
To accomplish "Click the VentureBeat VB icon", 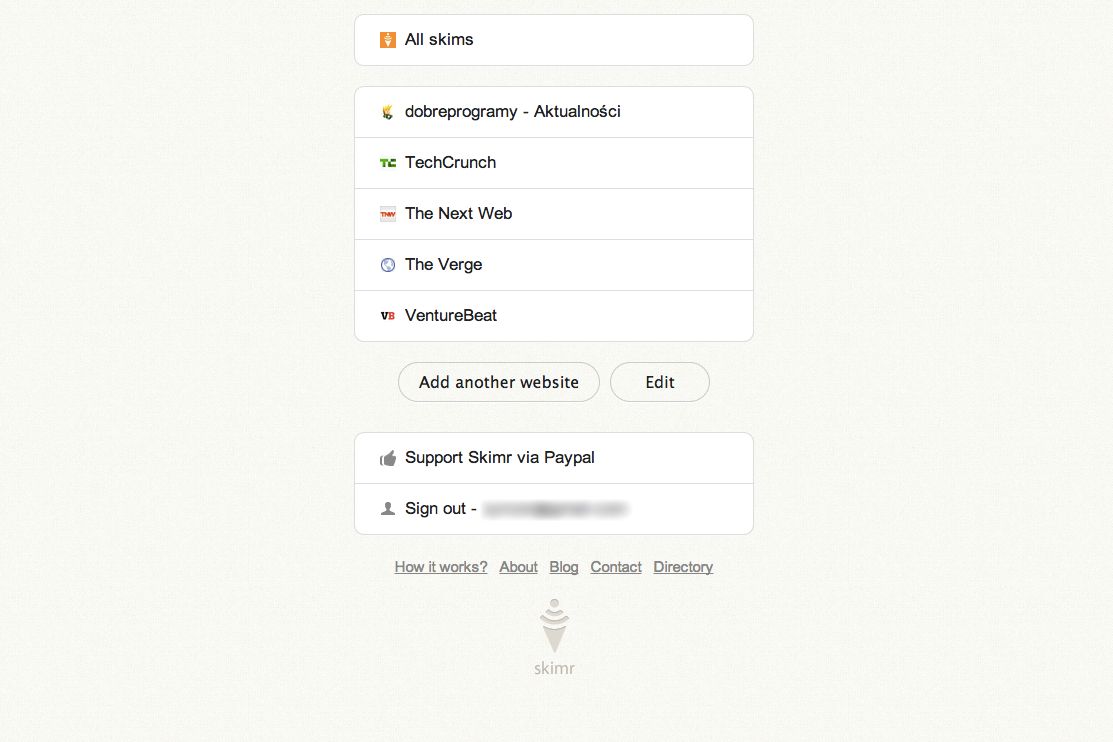I will click(388, 316).
